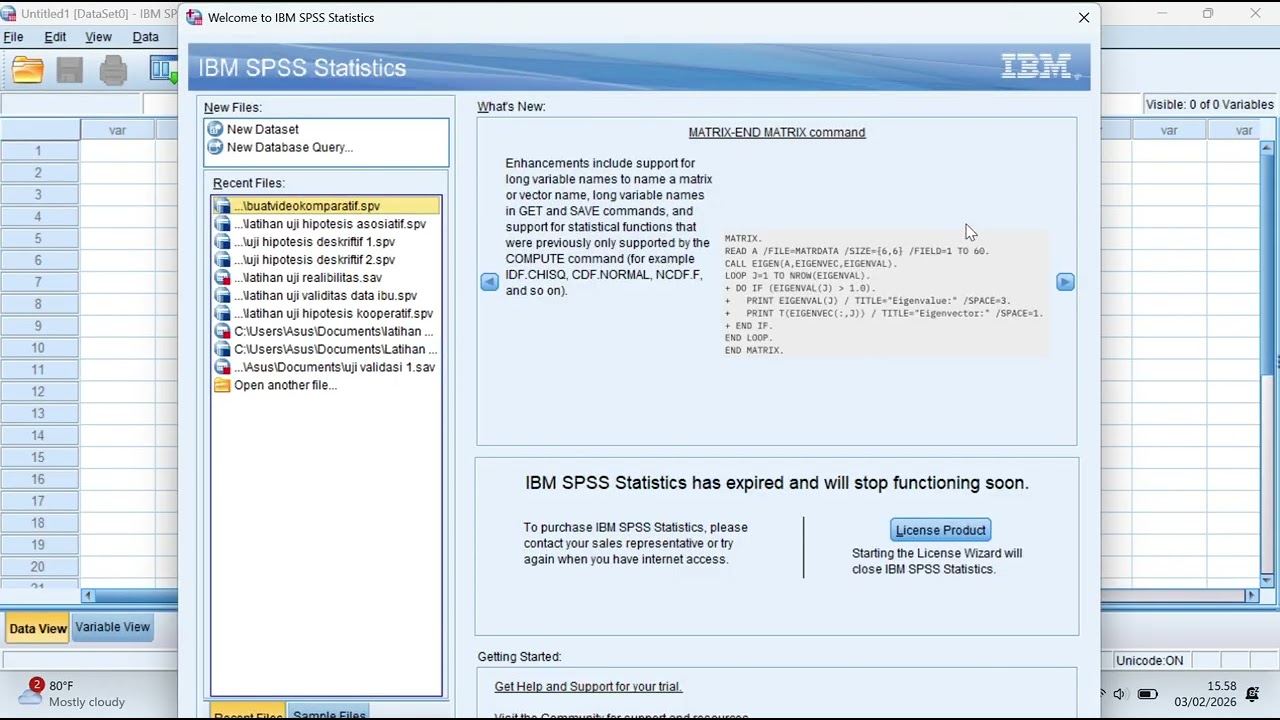Maximize the Data Editor window
1280x720 pixels.
pos(1208,14)
